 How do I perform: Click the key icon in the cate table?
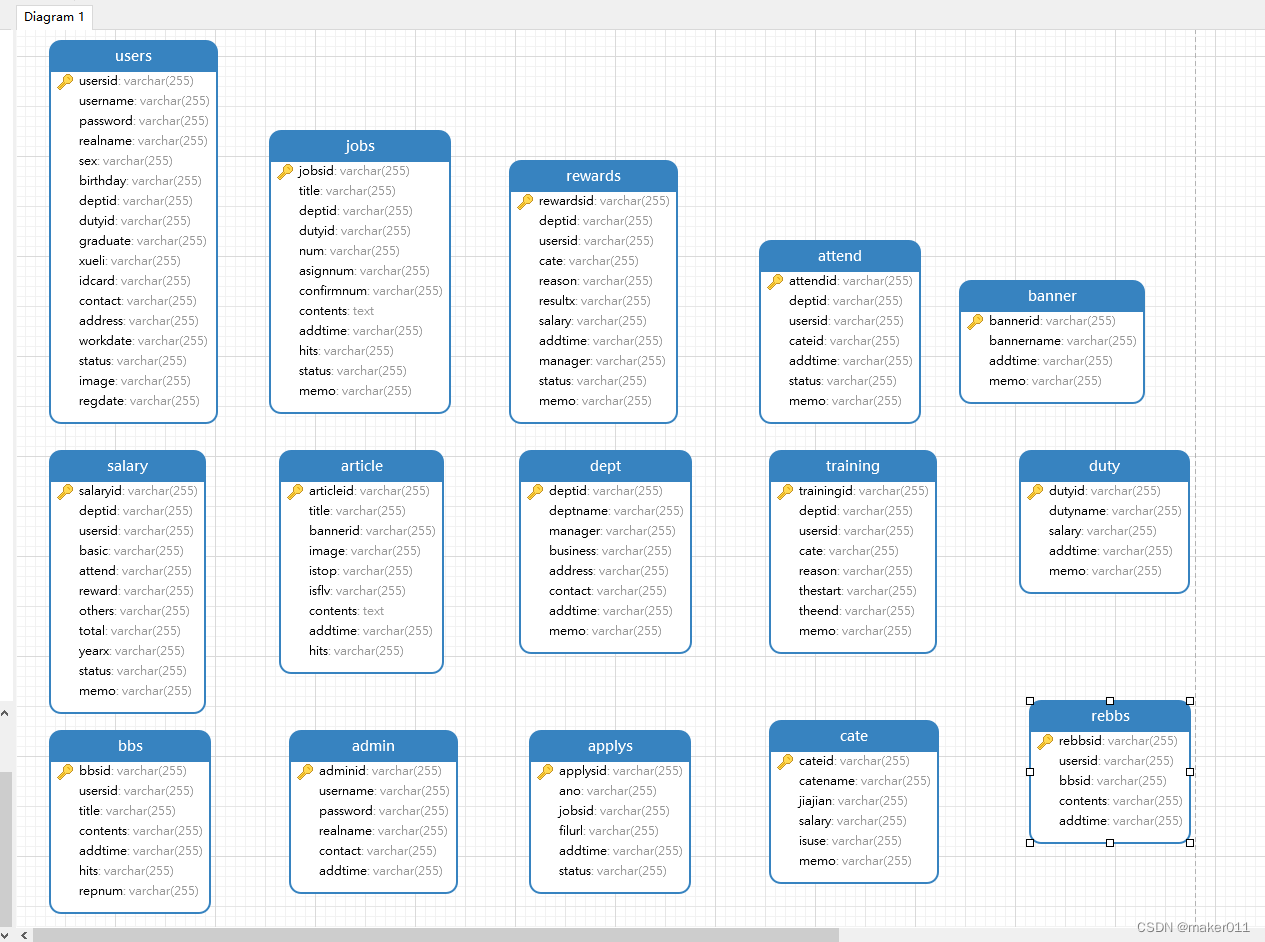(x=785, y=761)
